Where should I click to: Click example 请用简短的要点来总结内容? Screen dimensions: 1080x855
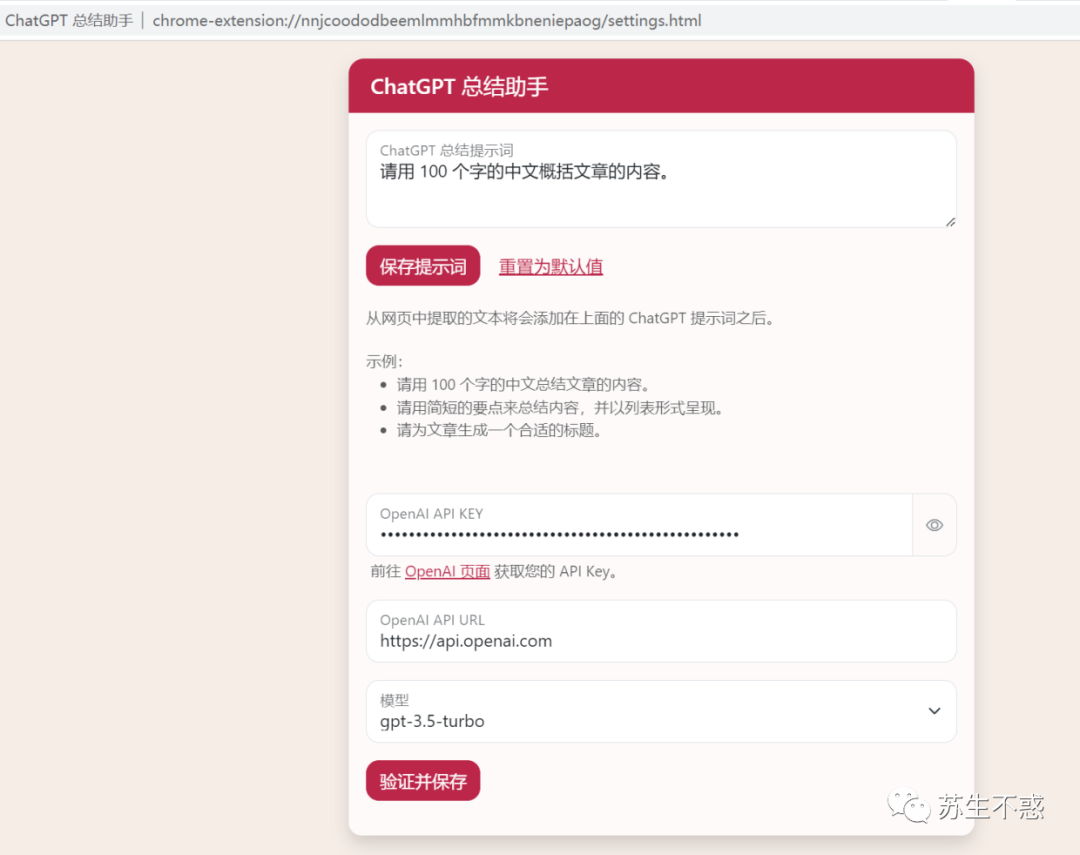point(559,408)
